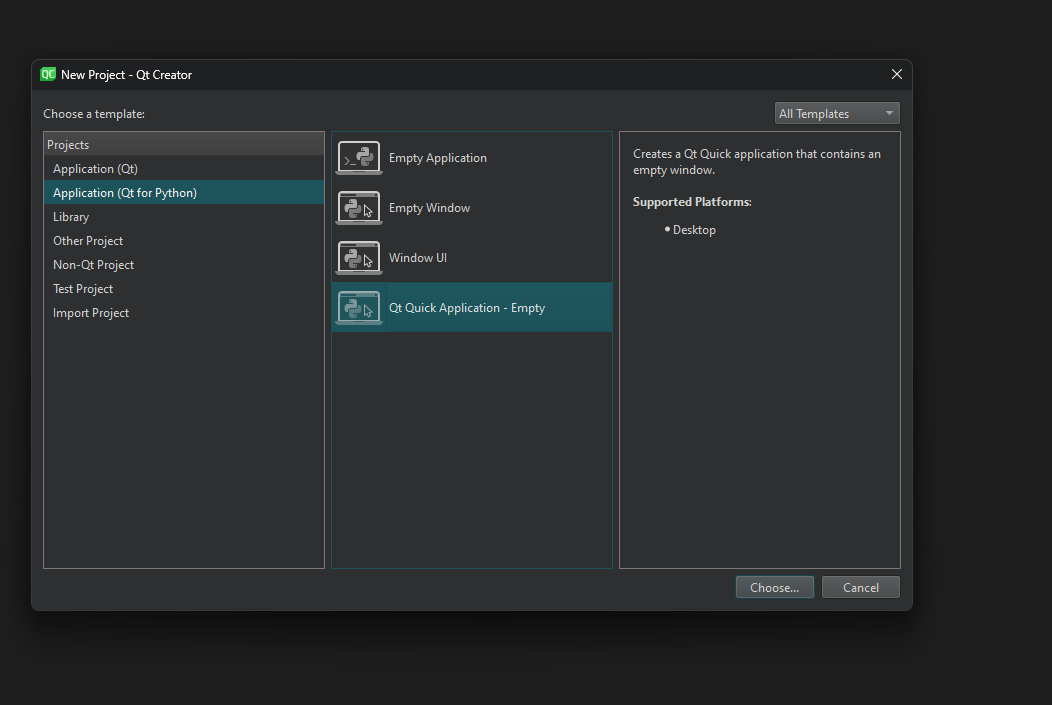Select Other Project category
1052x705 pixels.
point(184,241)
